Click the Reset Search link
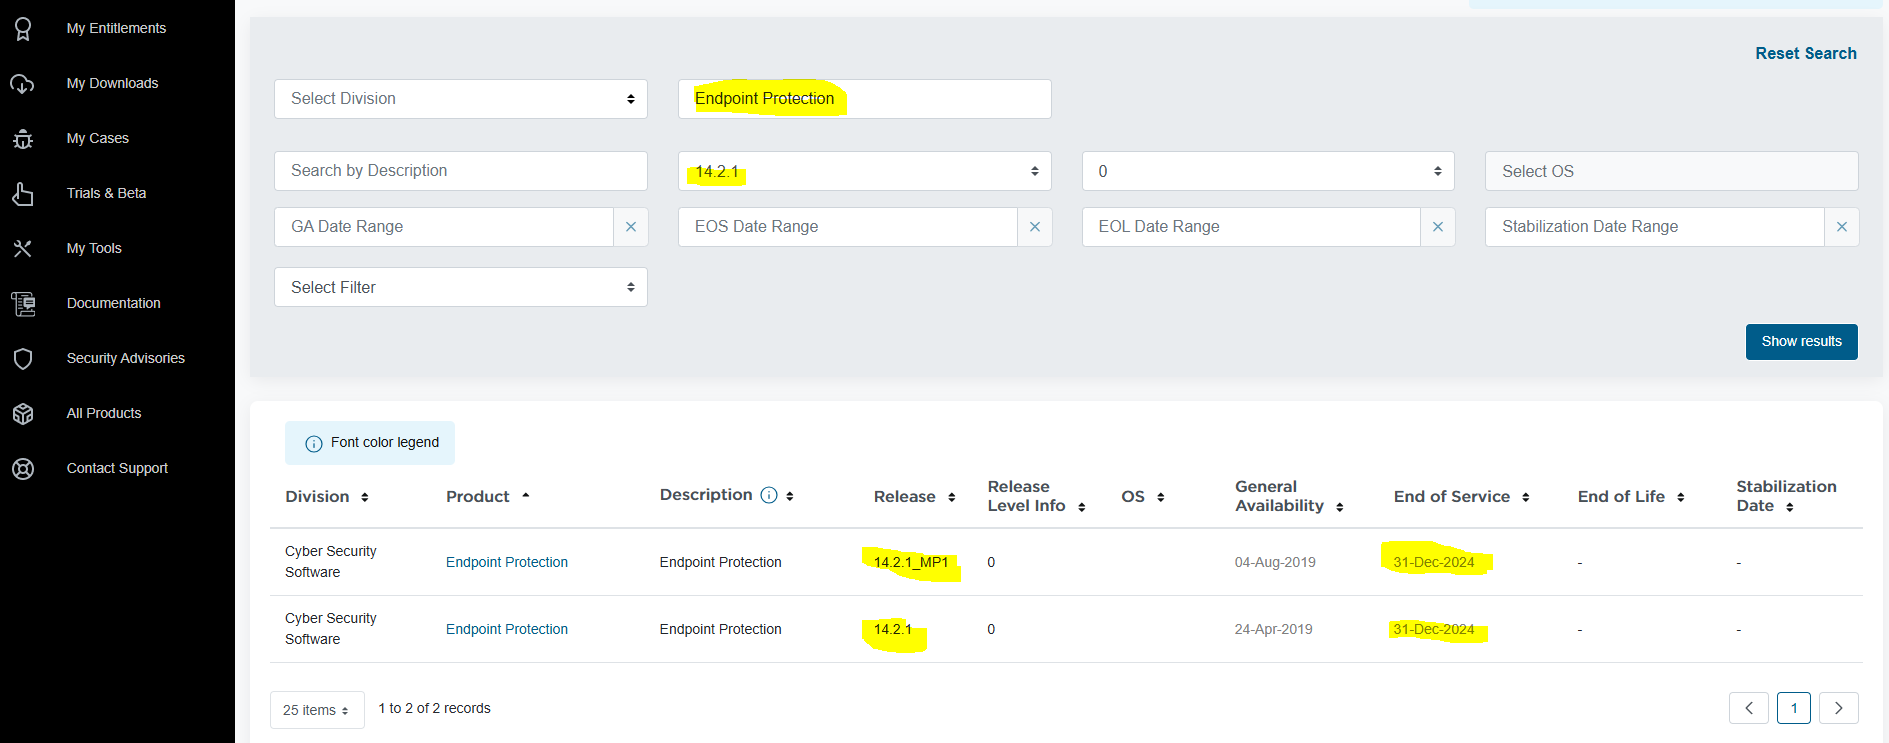Viewport: 1889px width, 743px height. (1806, 53)
